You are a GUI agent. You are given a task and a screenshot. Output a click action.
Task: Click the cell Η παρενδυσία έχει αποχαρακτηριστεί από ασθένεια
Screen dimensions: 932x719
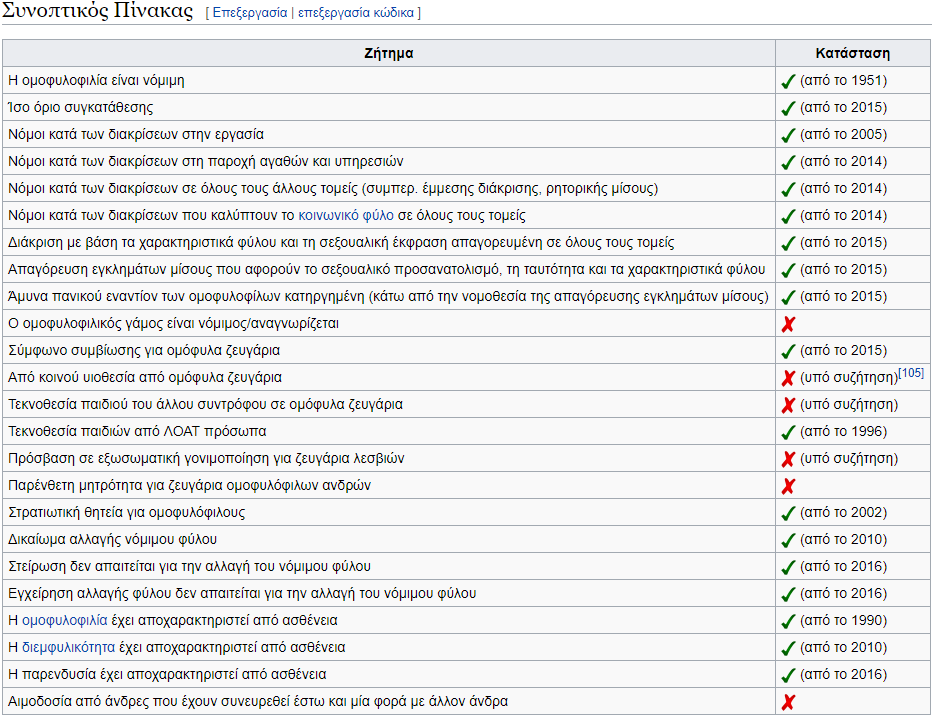389,674
